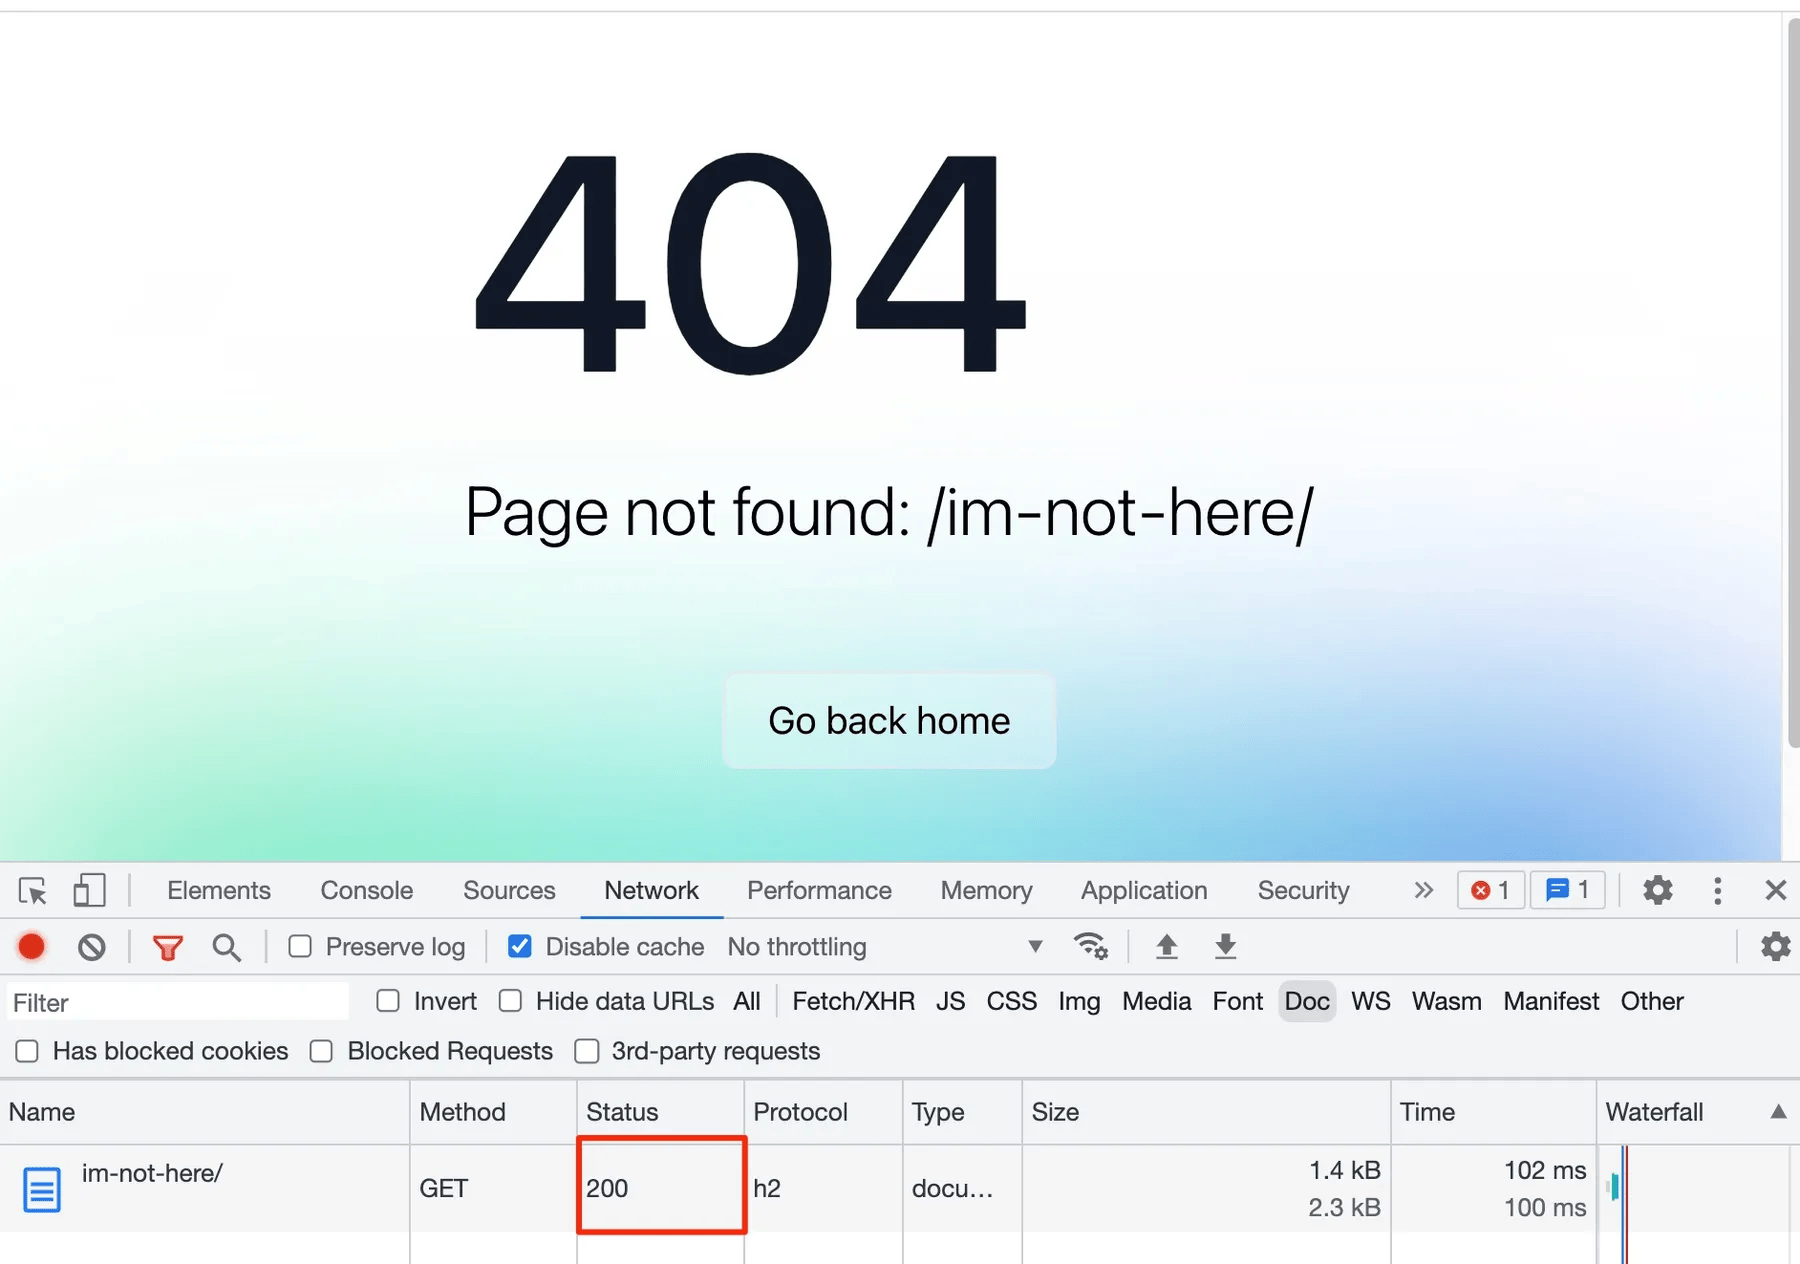Click the page vertical scrollbar
1800x1264 pixels.
tap(1793, 385)
